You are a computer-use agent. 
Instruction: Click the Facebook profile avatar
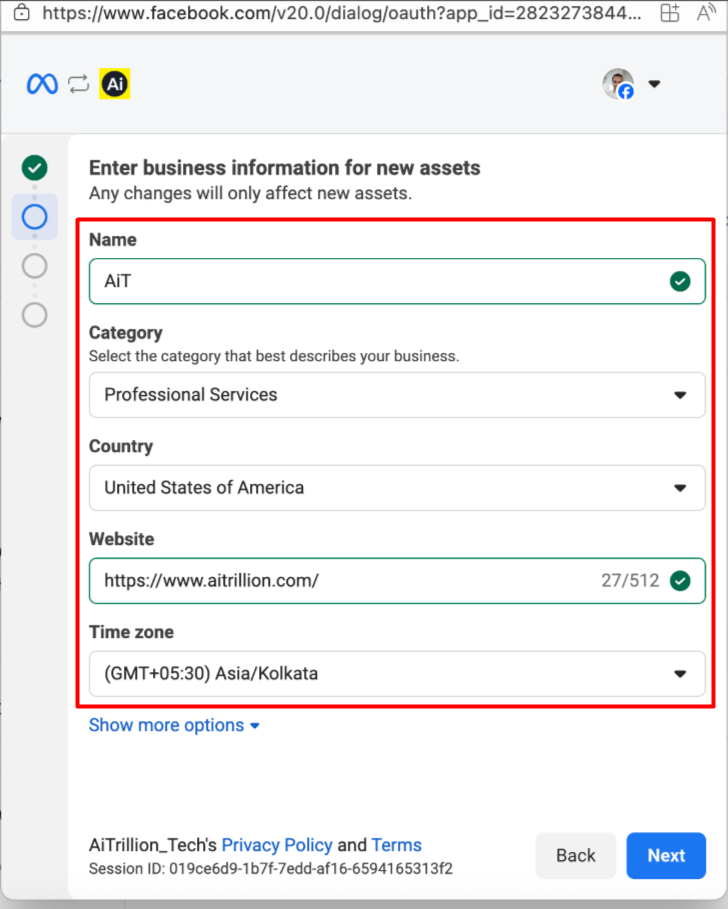[x=618, y=84]
